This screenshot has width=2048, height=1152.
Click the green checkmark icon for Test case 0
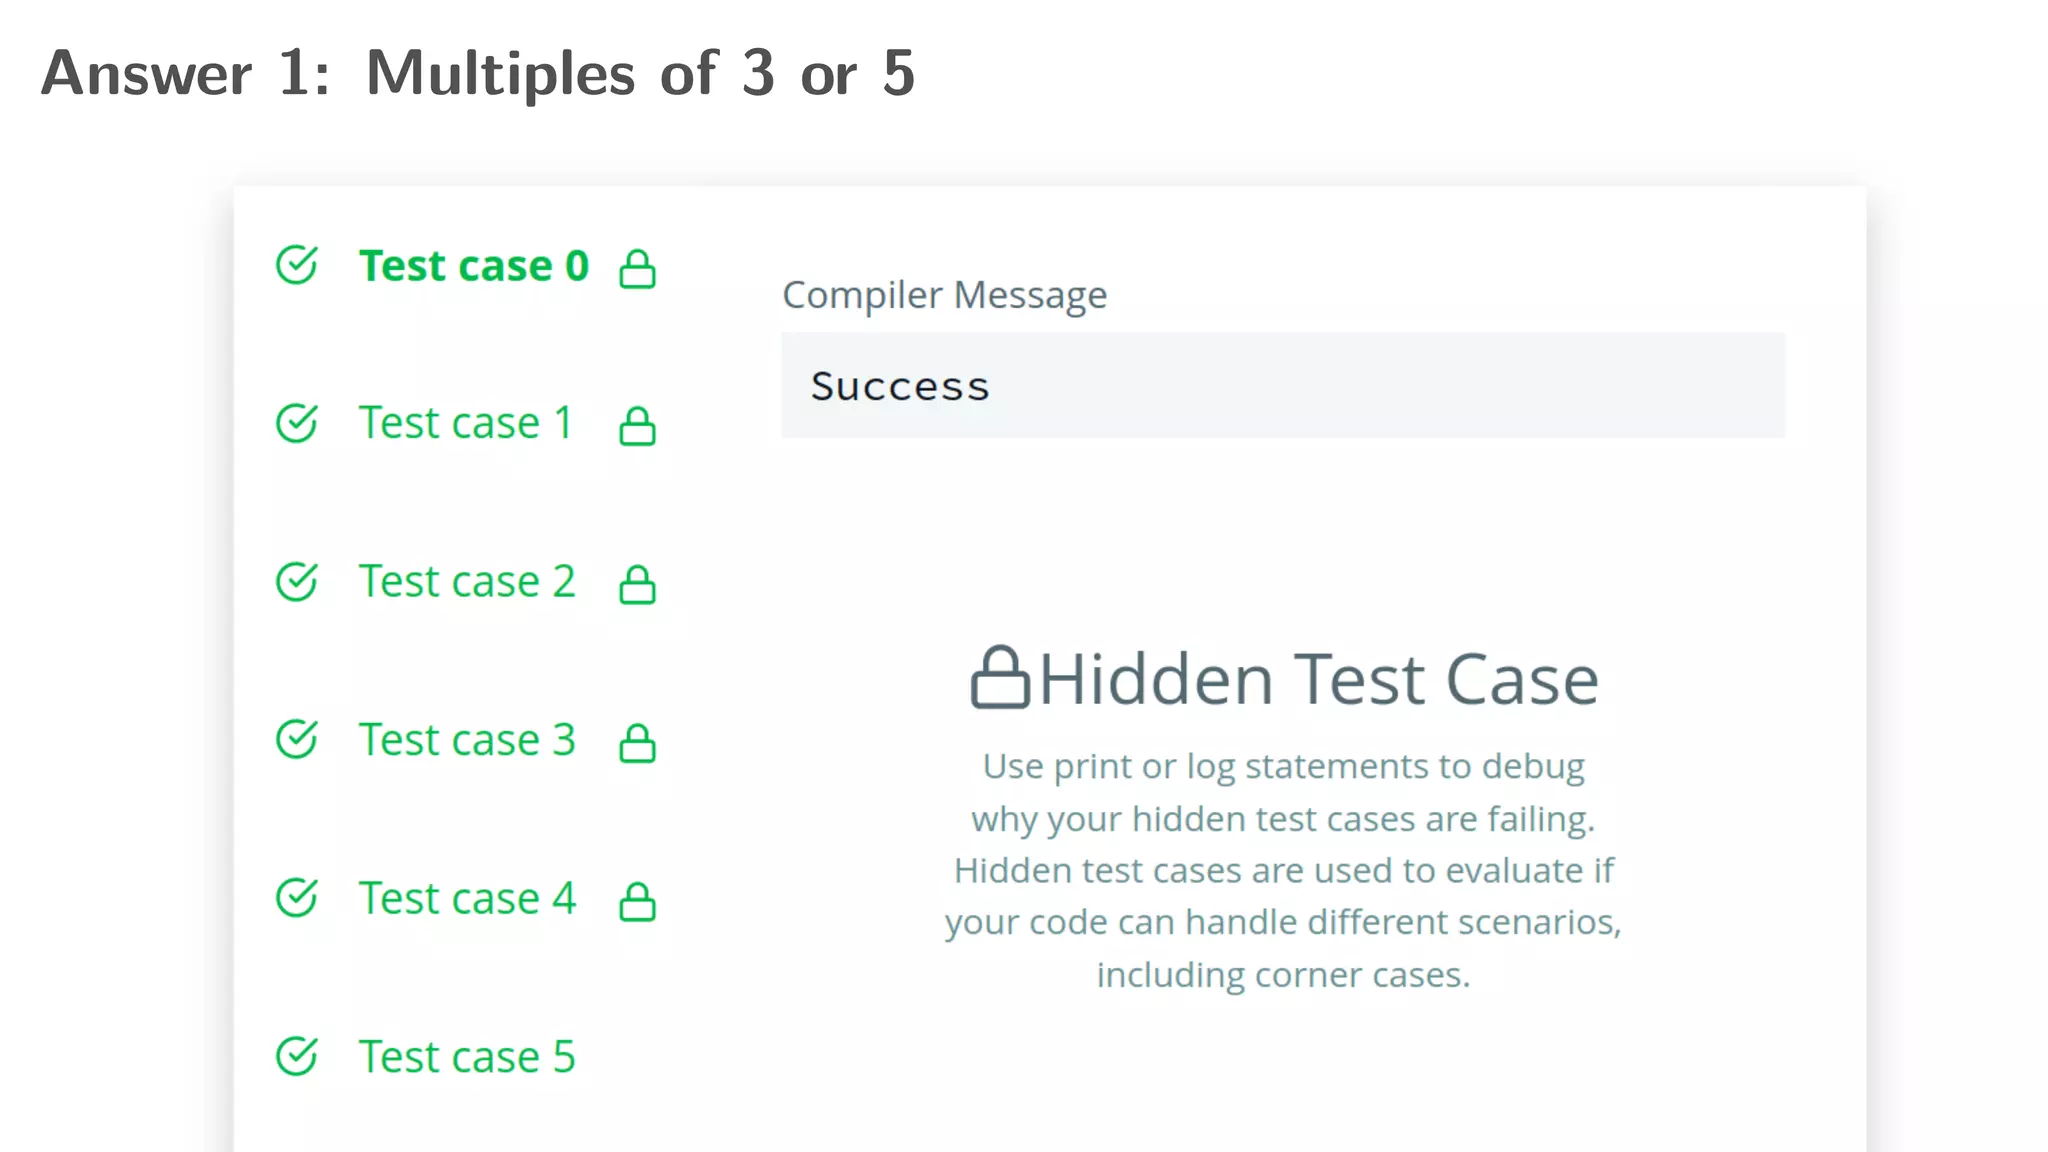(297, 265)
